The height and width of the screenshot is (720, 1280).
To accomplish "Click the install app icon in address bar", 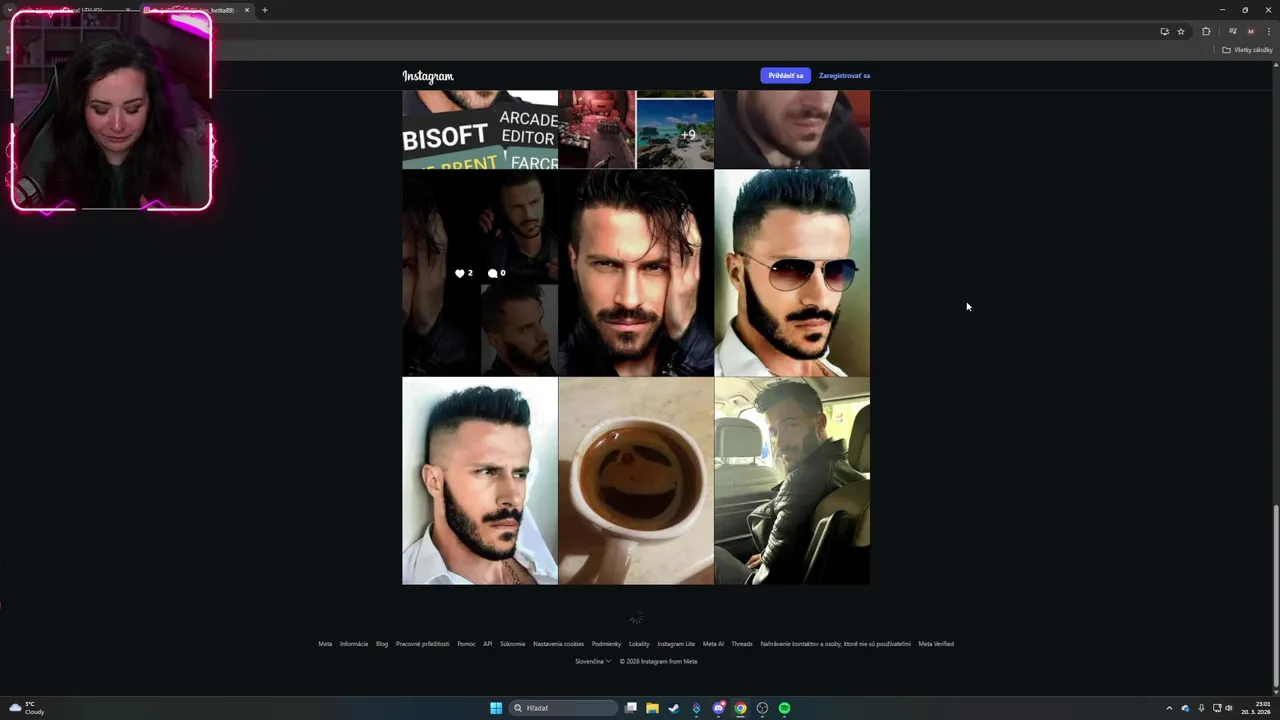I will (1164, 31).
